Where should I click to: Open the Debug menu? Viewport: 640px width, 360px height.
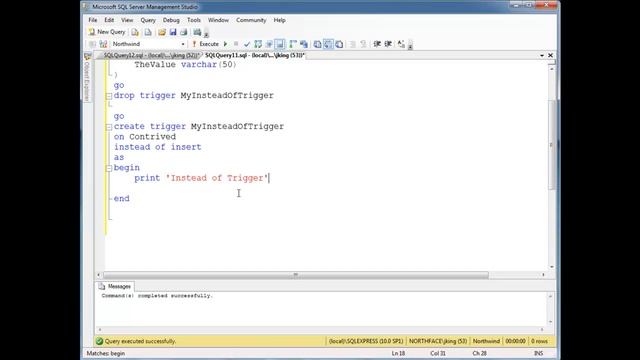171,20
